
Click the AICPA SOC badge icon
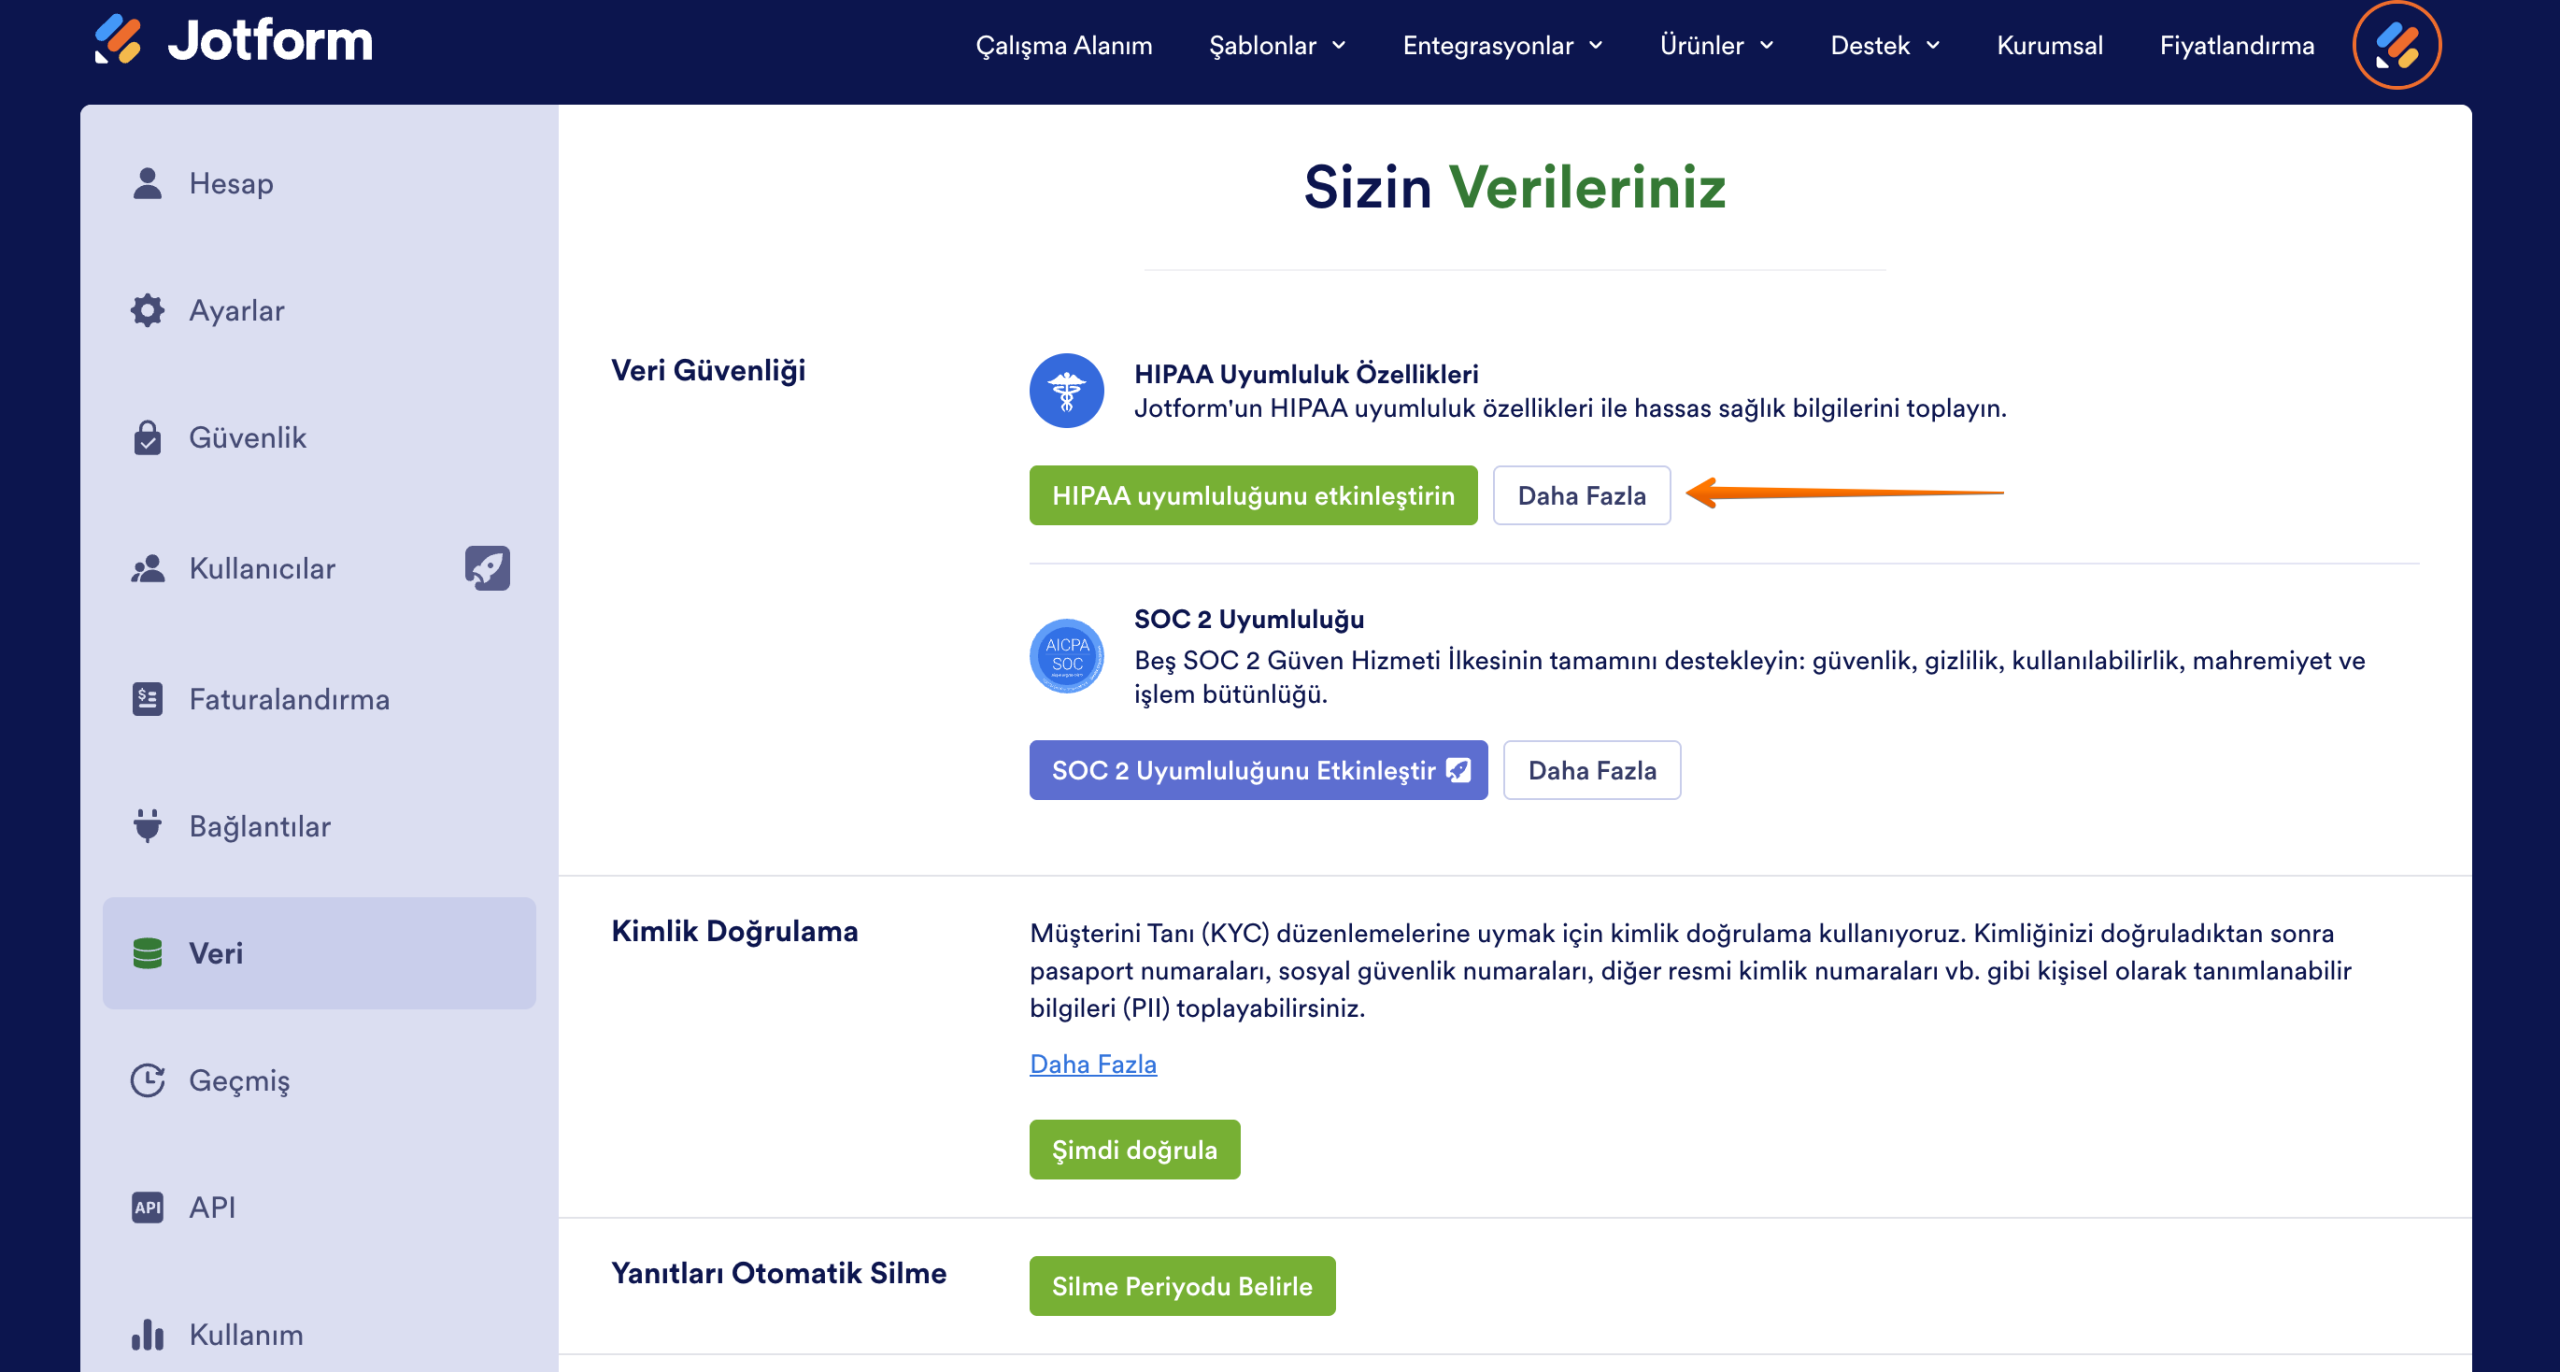[1066, 656]
